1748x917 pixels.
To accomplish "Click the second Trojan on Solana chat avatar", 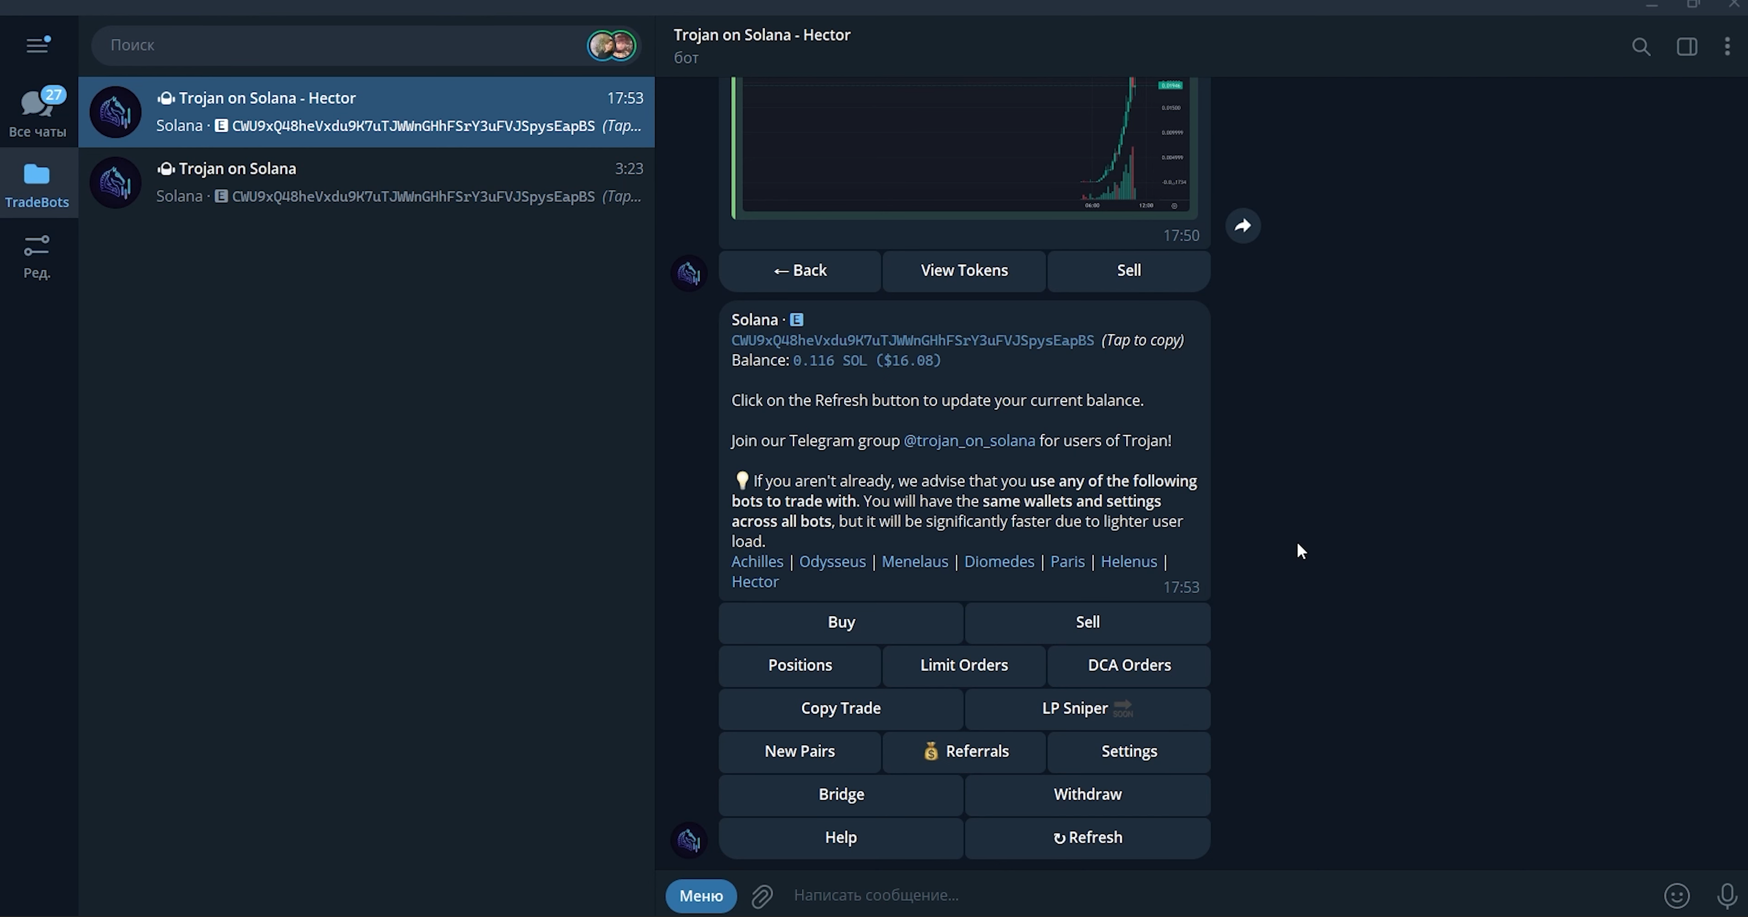I will pyautogui.click(x=115, y=183).
